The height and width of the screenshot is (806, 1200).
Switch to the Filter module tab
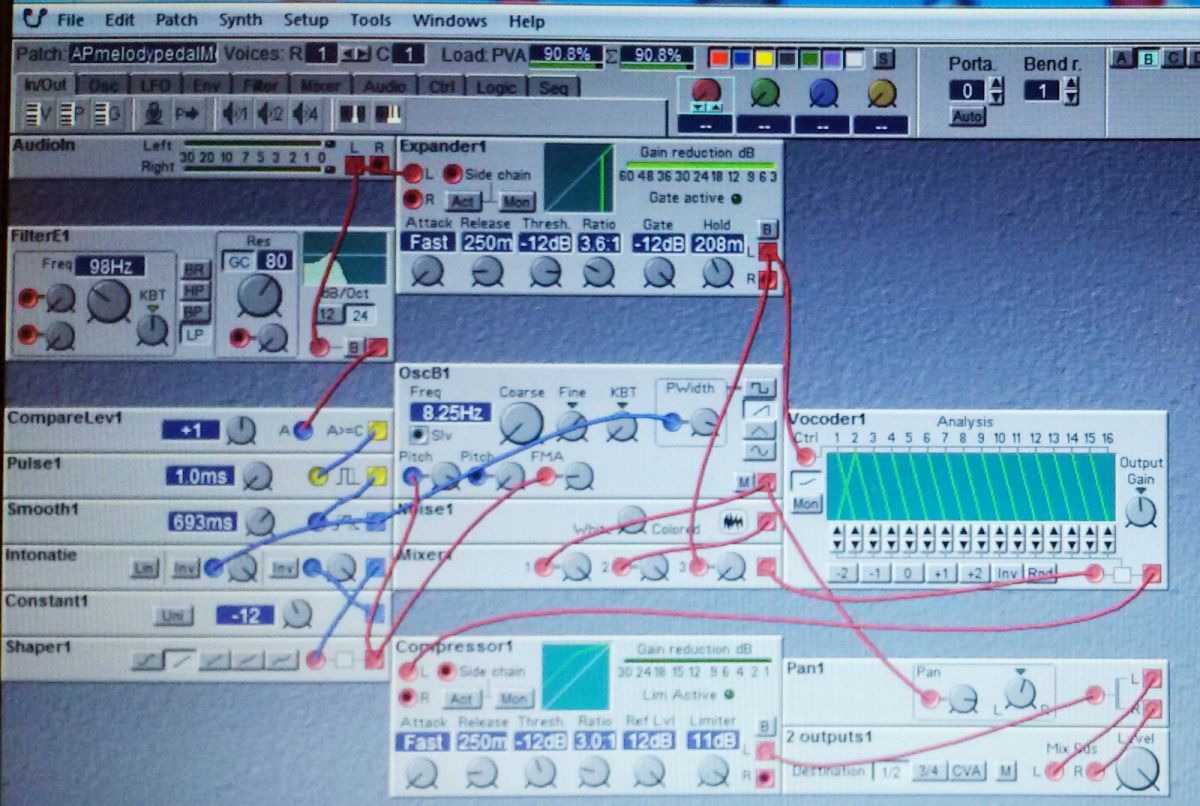(x=260, y=87)
